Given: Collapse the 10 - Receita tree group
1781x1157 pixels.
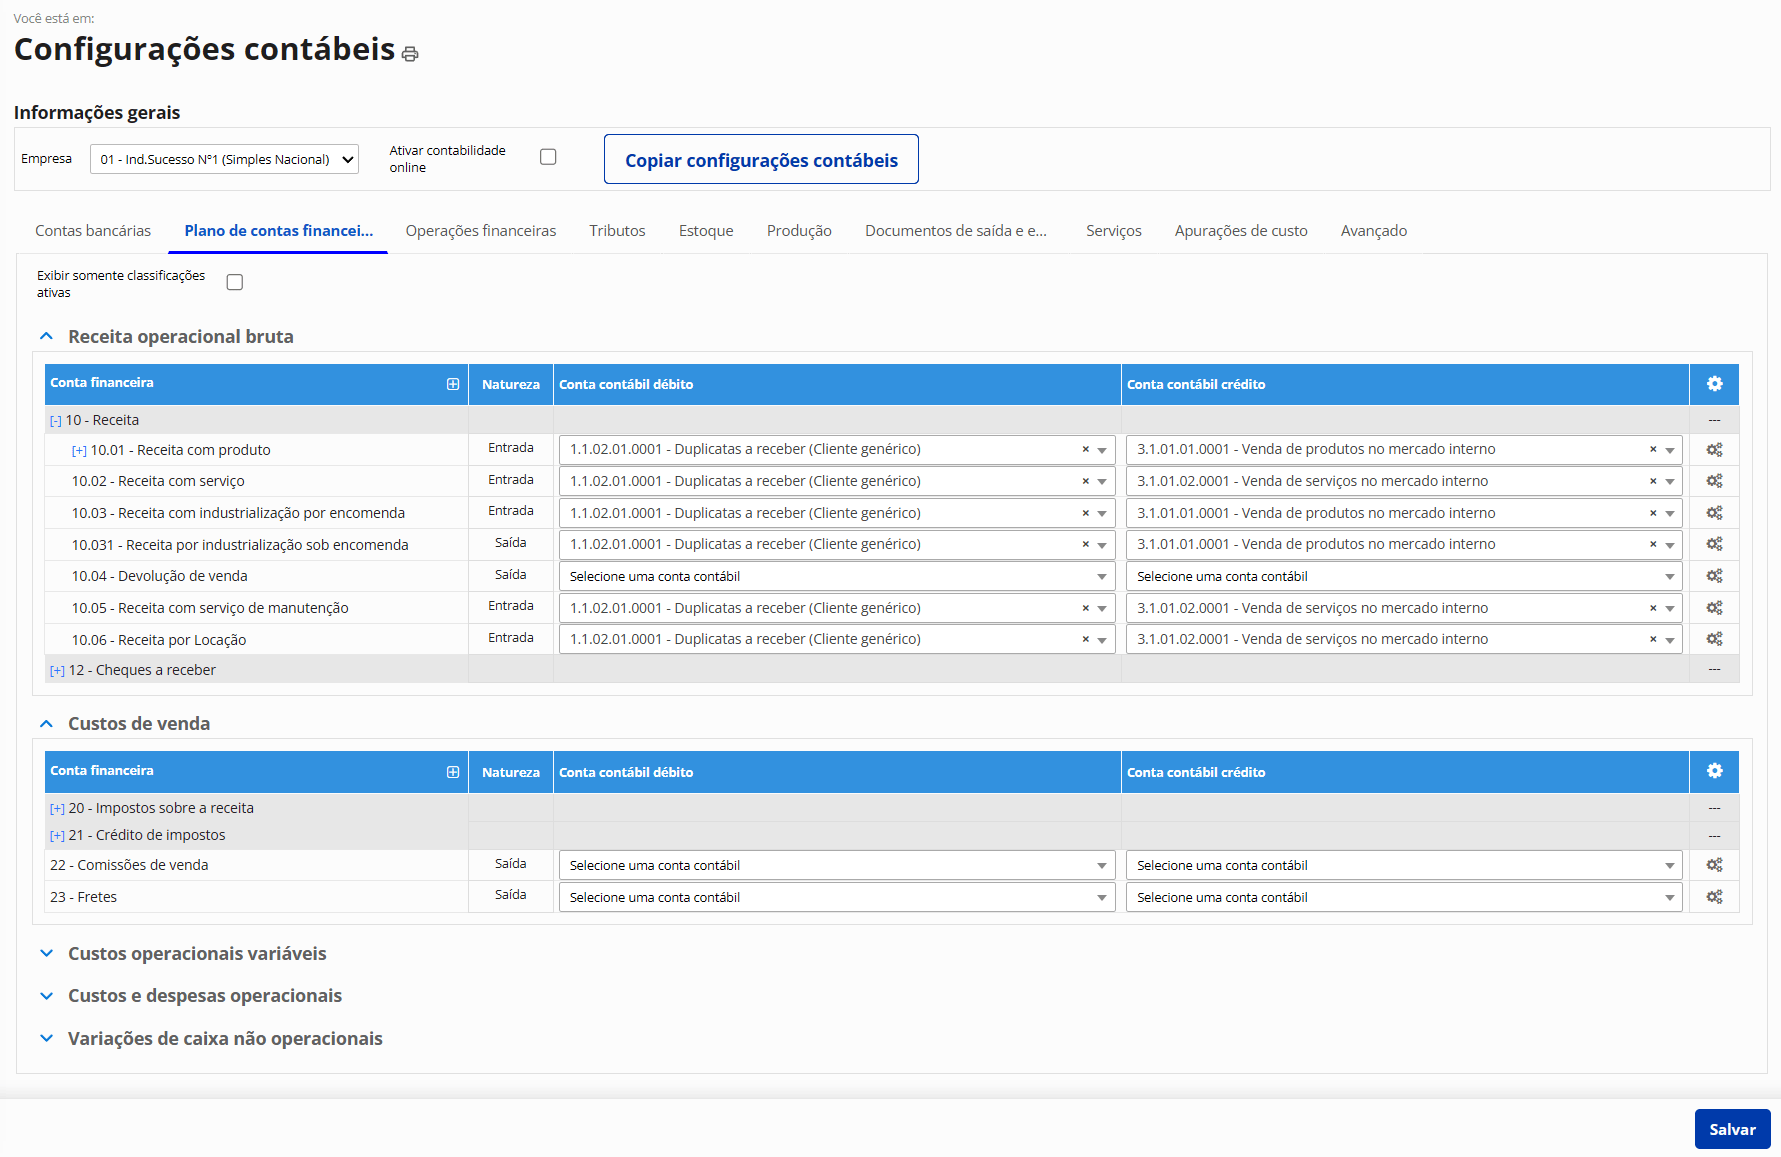Looking at the screenshot, I should [x=56, y=421].
